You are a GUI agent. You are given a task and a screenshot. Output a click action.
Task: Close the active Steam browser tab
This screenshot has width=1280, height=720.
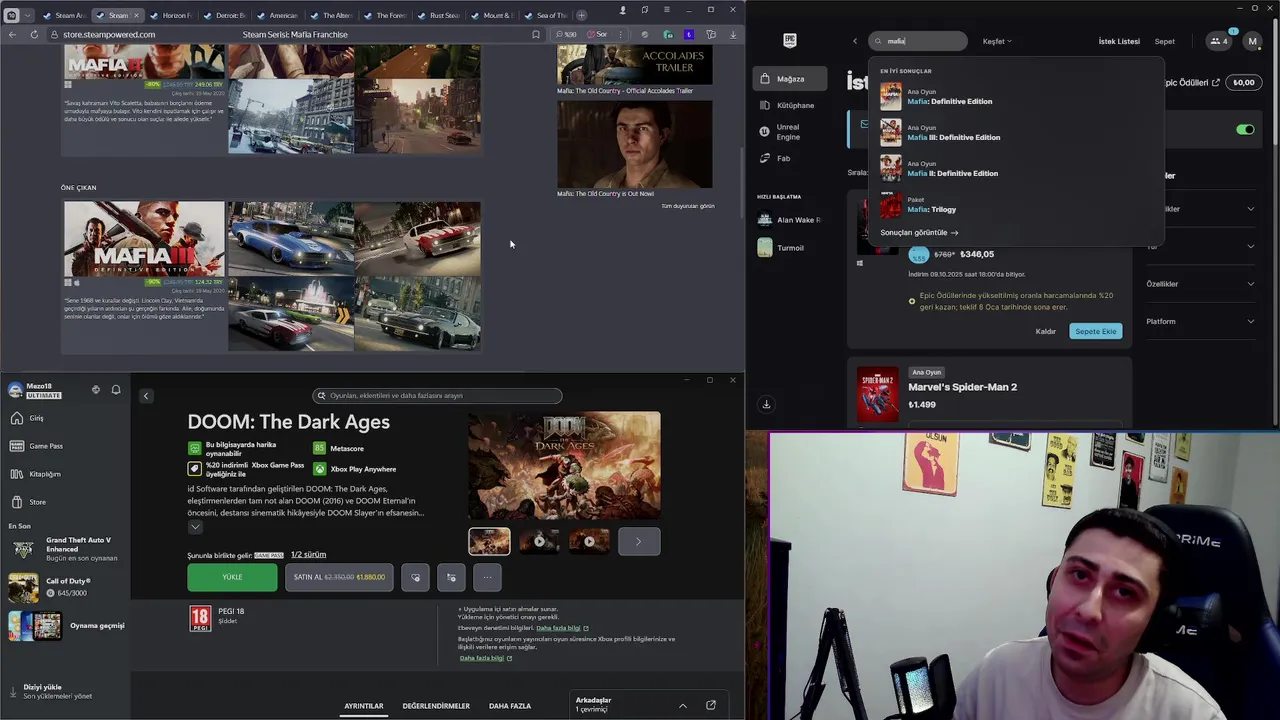coord(136,15)
